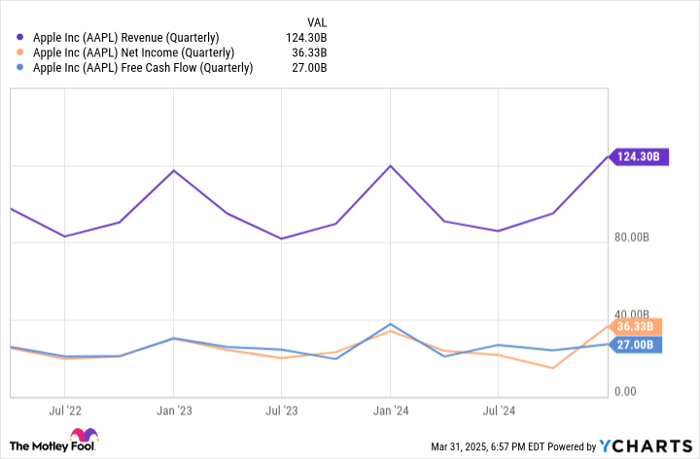Click the 0.00 y-axis label

625,391
